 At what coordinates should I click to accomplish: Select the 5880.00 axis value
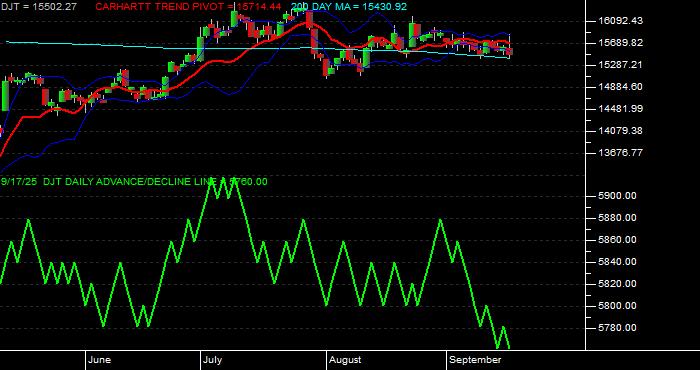click(617, 218)
